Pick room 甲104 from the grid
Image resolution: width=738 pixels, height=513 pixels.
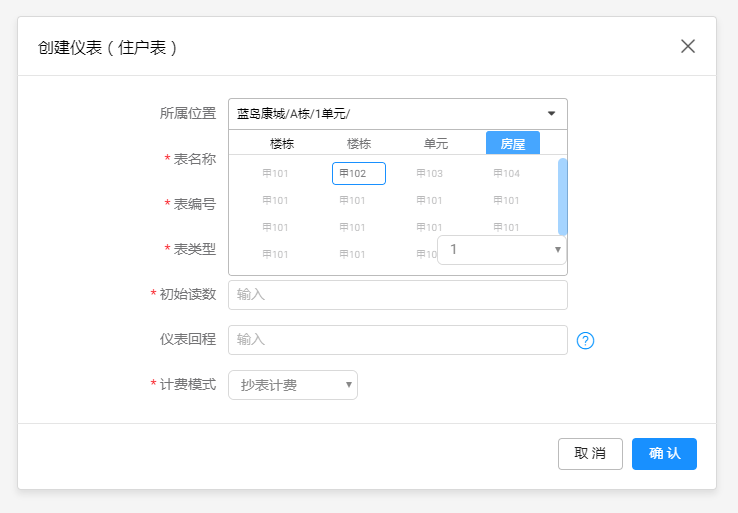point(506,173)
